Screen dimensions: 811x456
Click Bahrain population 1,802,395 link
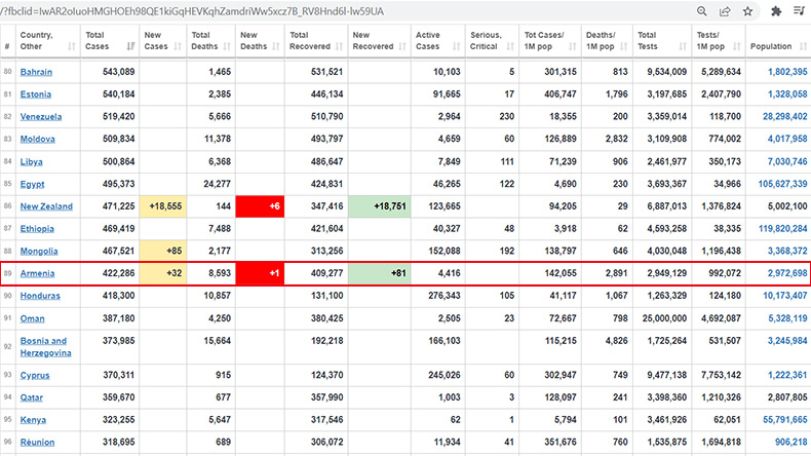coord(788,72)
